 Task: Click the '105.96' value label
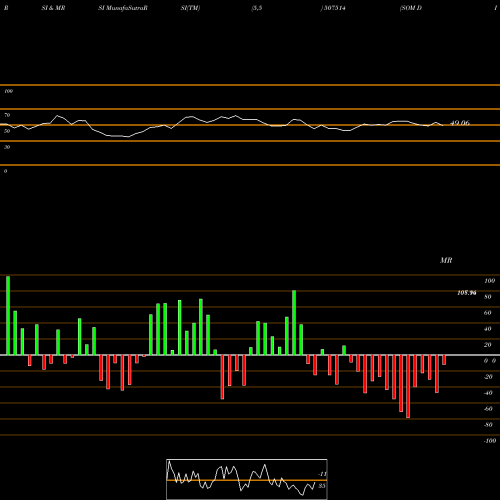click(467, 293)
